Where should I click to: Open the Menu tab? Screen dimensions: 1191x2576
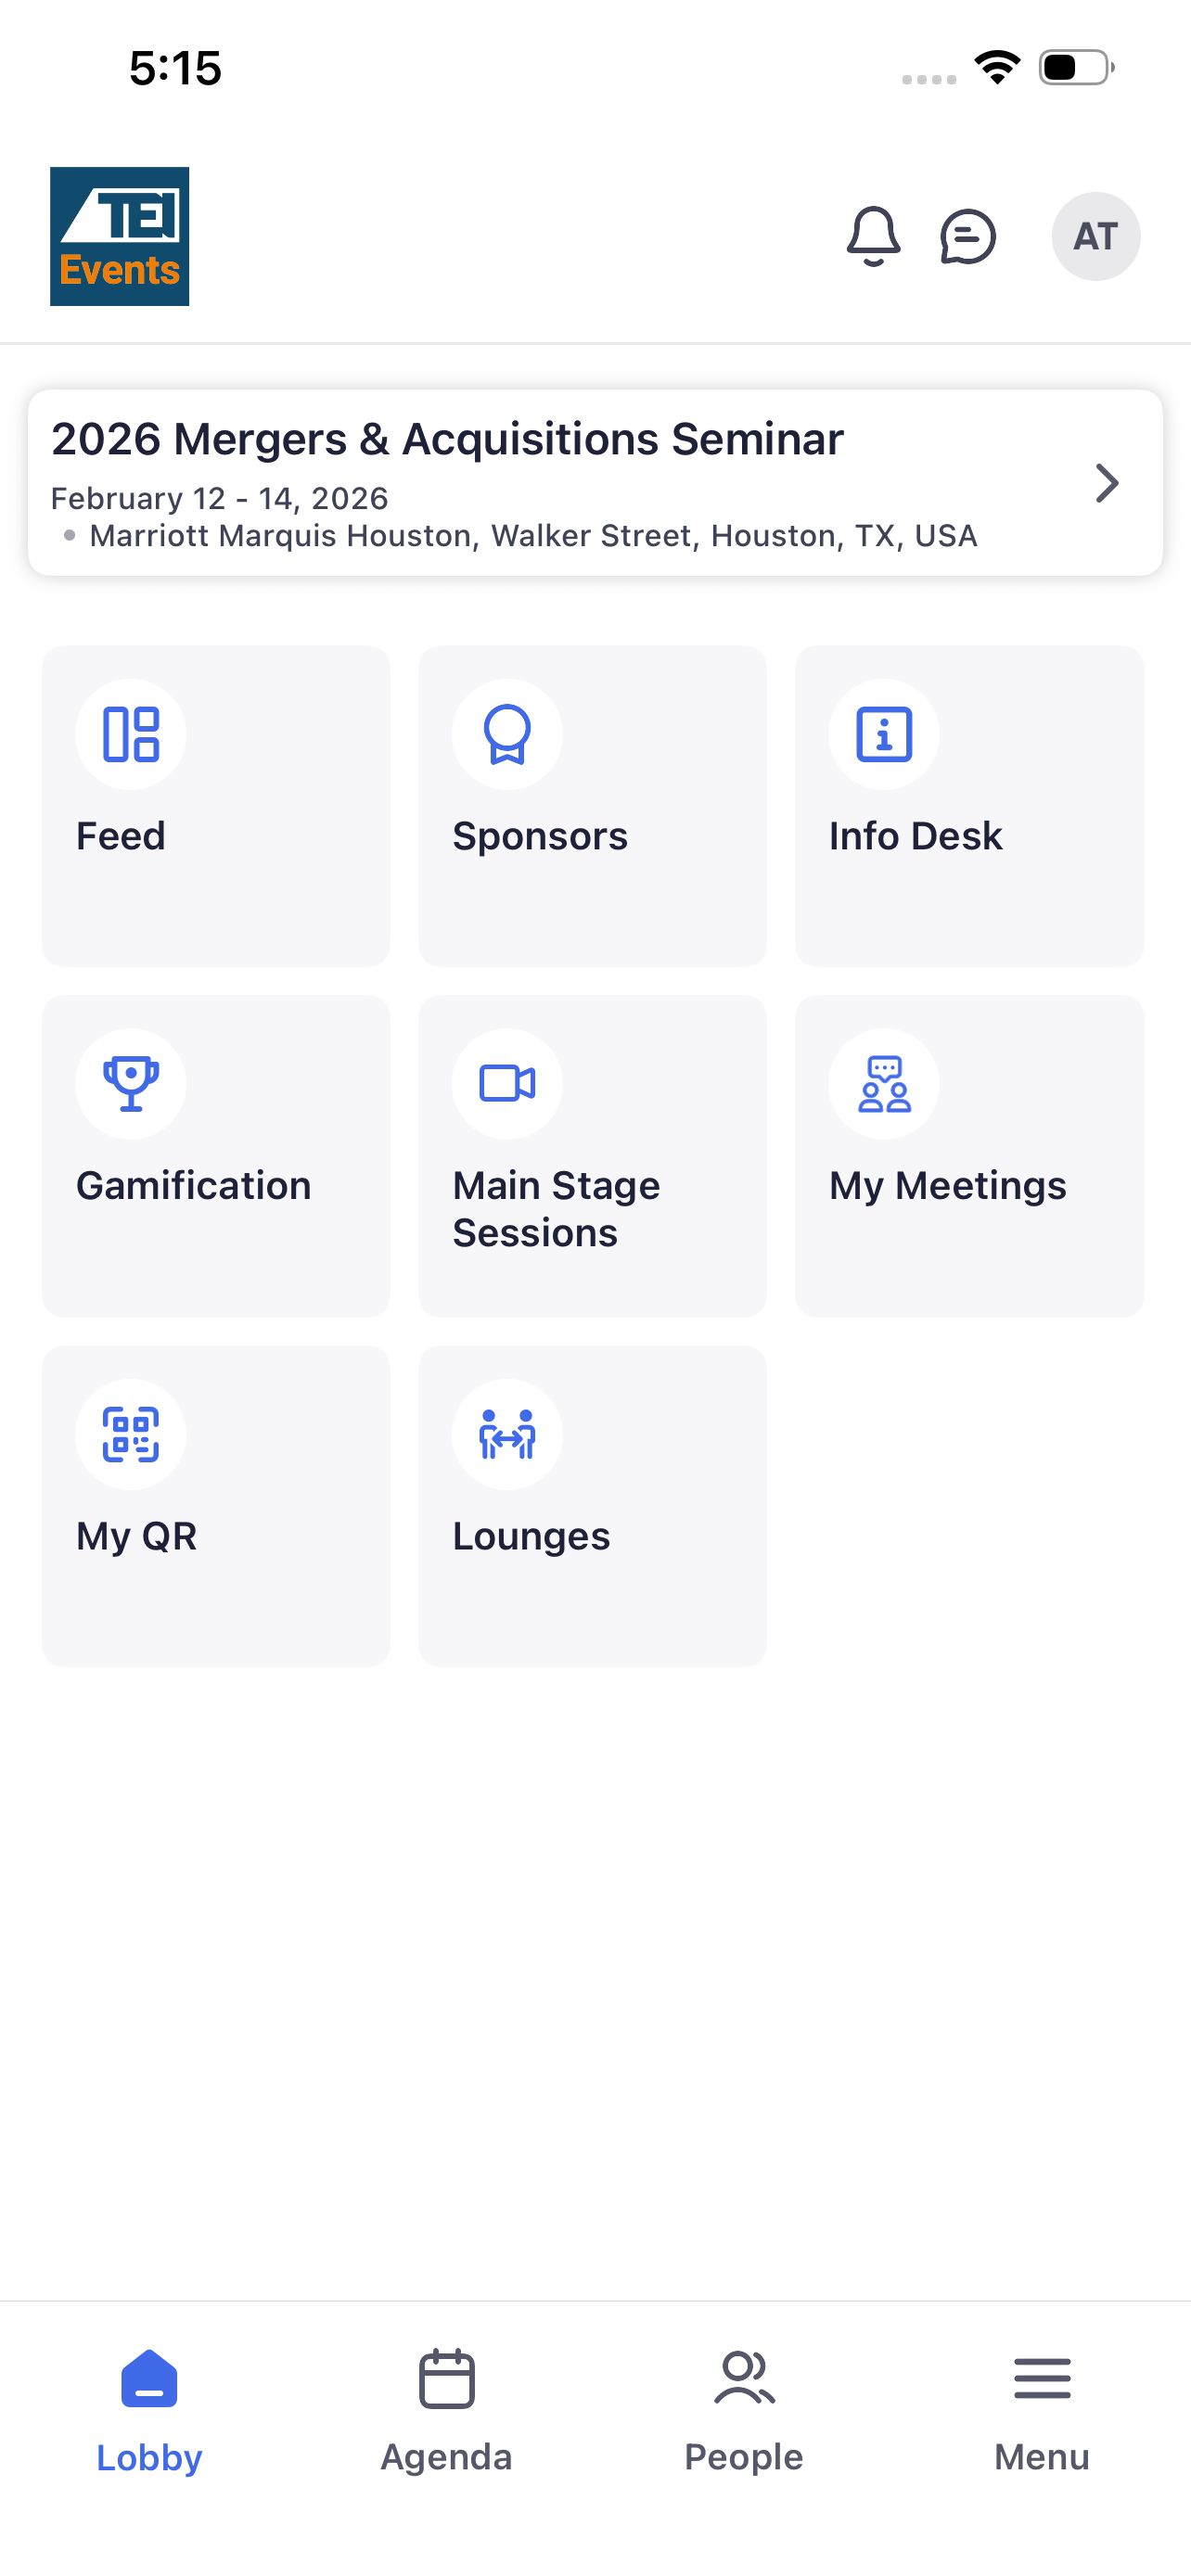(x=1042, y=2411)
